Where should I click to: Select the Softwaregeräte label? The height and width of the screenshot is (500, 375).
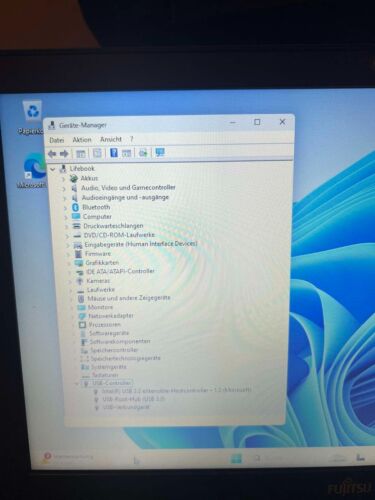click(x=109, y=333)
